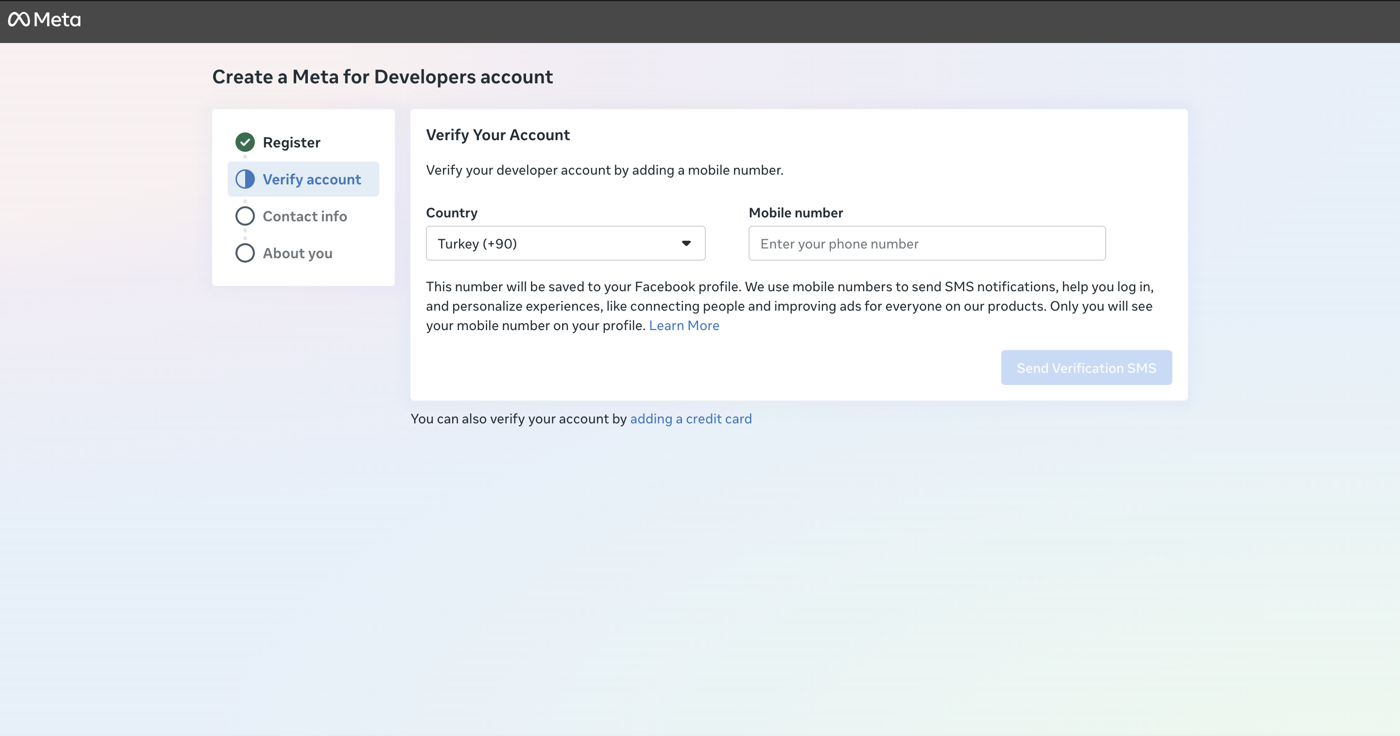The height and width of the screenshot is (736, 1400).
Task: Open the Learn More link
Action: point(684,325)
